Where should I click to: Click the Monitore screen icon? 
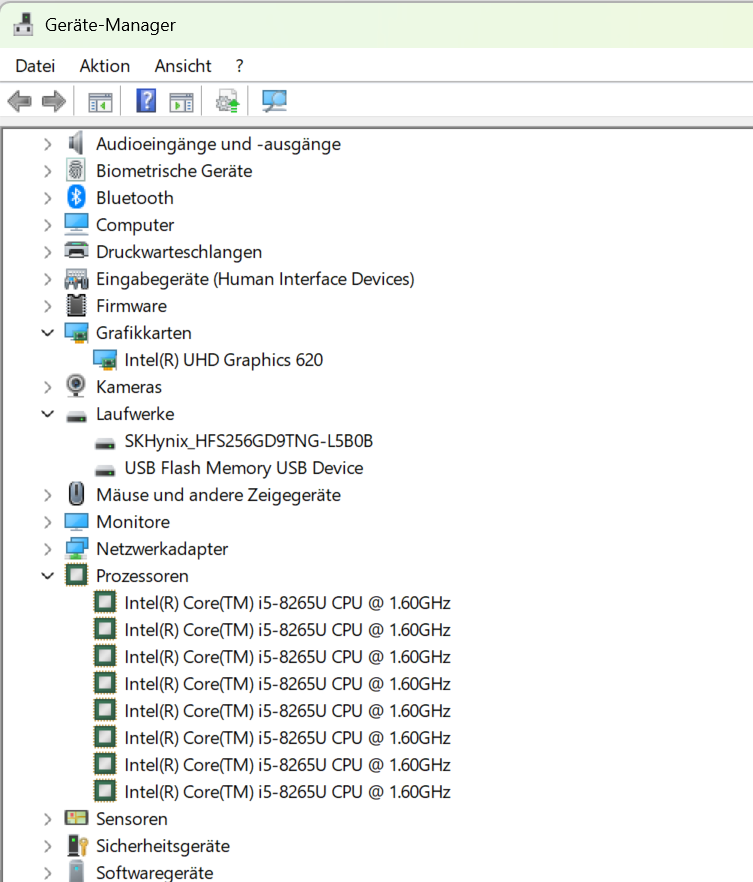pos(76,522)
